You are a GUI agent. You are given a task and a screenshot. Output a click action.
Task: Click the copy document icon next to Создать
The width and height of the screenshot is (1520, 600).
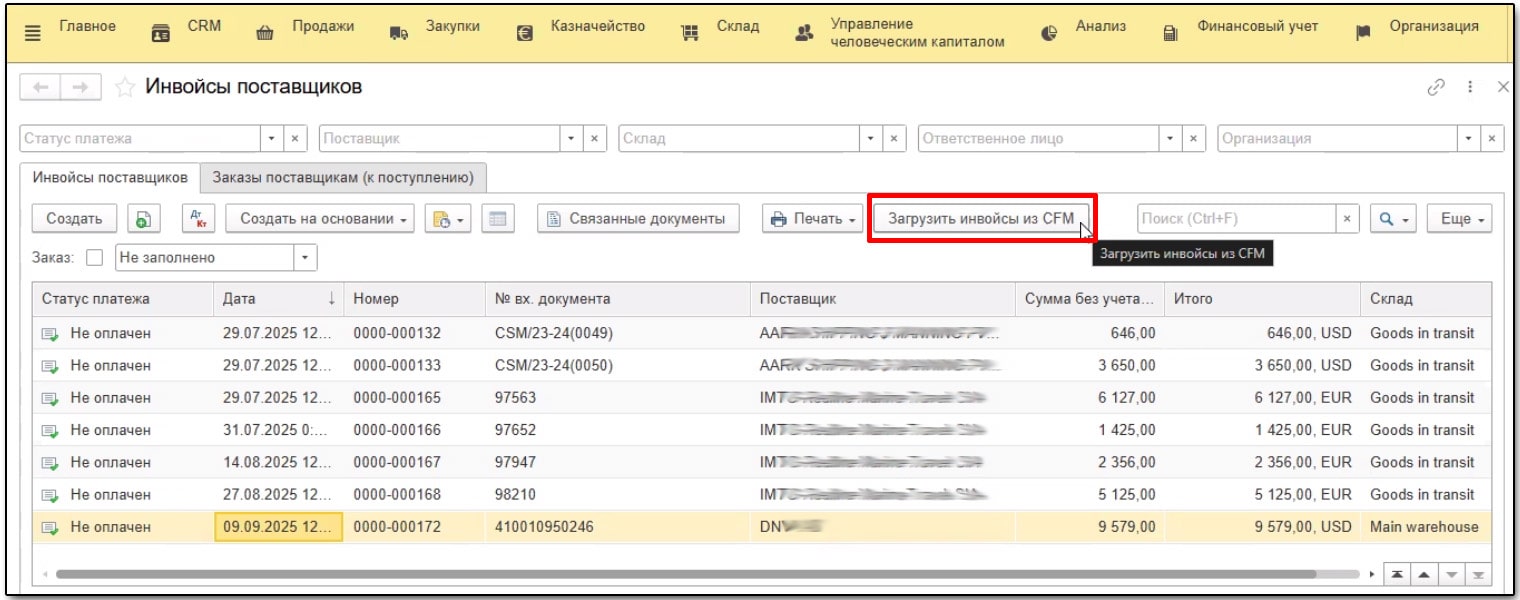[x=143, y=219]
